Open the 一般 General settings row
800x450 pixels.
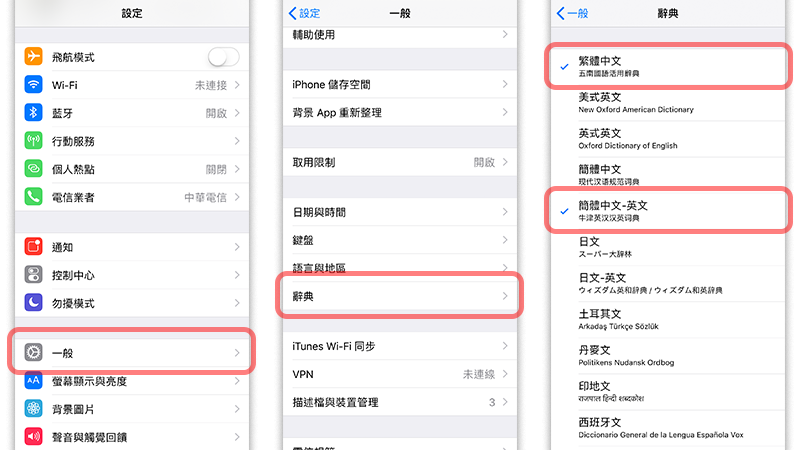(x=132, y=353)
